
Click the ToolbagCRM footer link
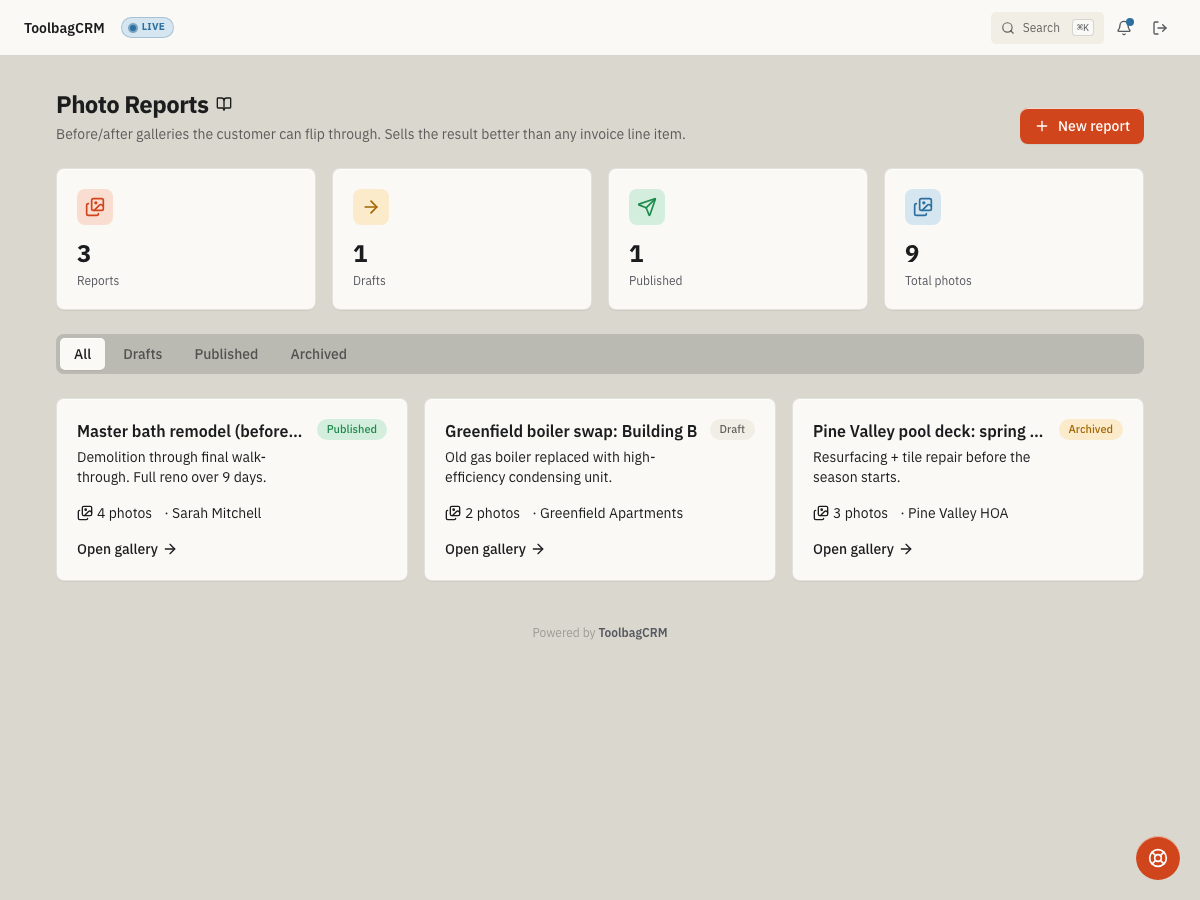(633, 633)
